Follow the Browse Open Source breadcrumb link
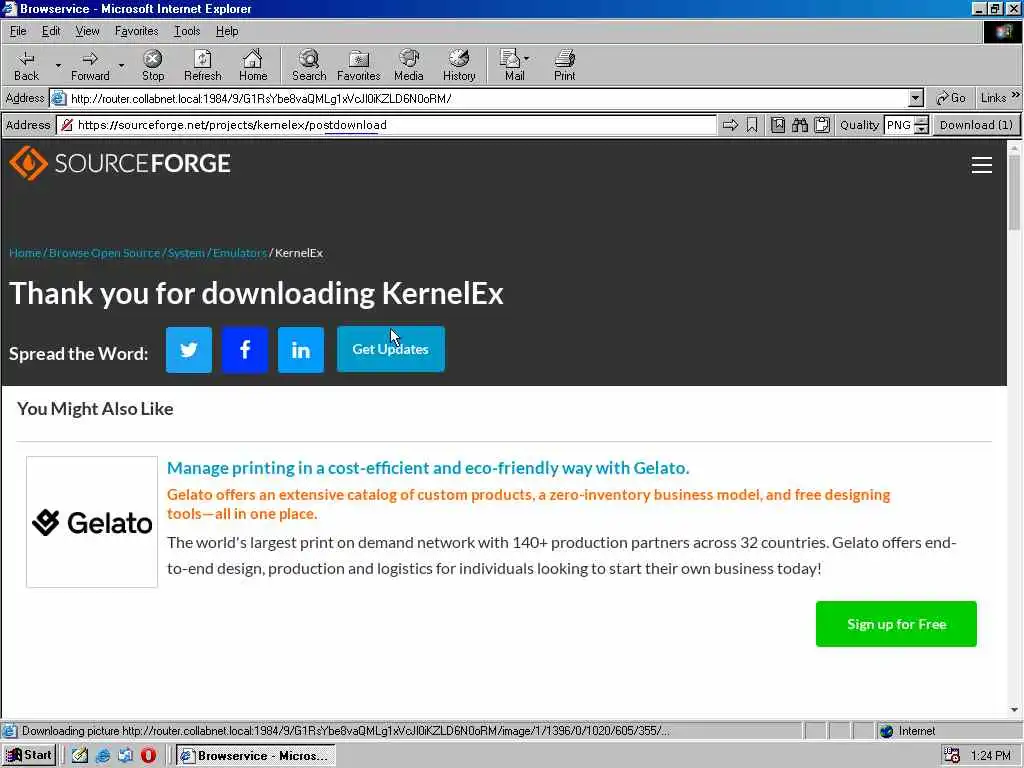The image size is (1024, 768). [104, 253]
